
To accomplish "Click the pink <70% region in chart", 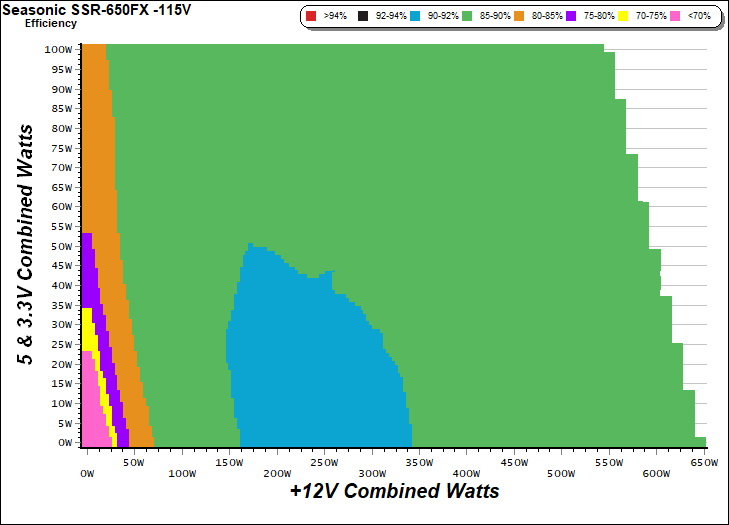I will 91,410.
